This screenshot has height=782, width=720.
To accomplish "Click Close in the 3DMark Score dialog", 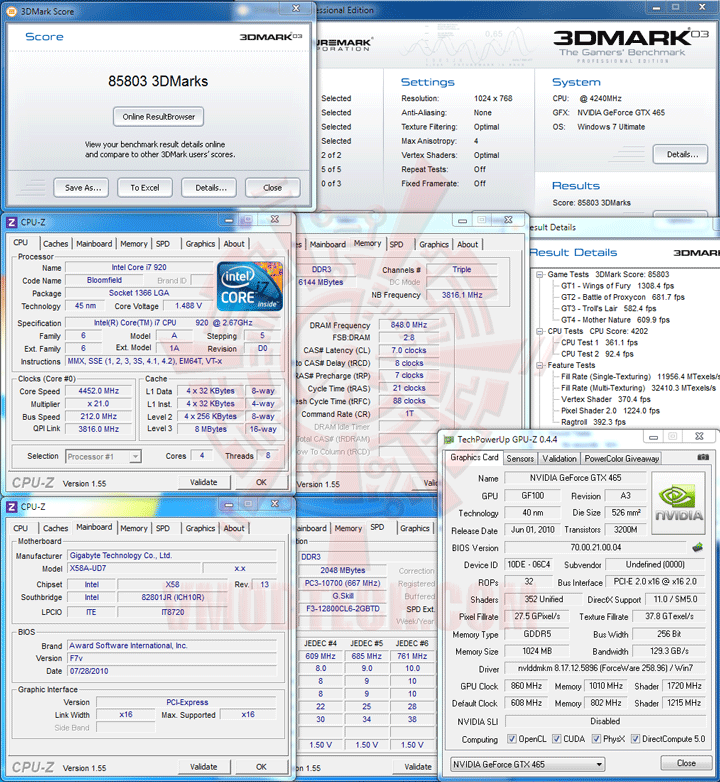I will point(273,188).
